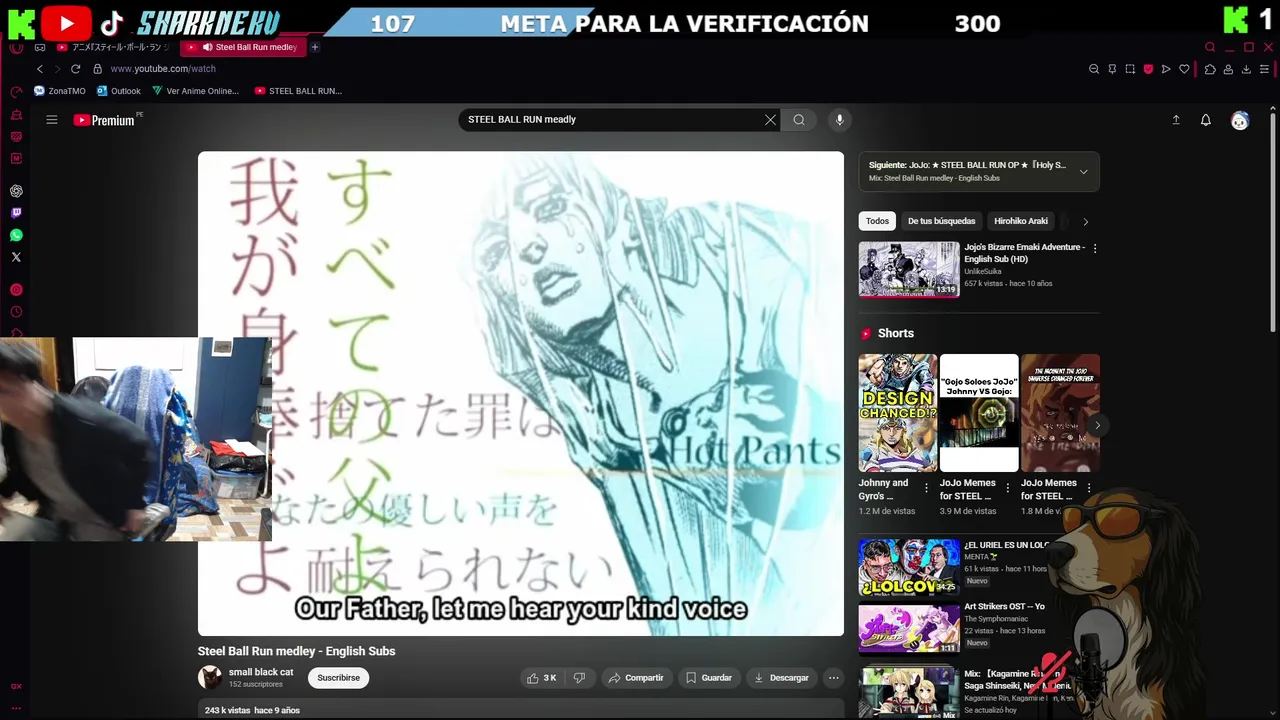
Task: Open the STEEL BALL RUN bookmark
Action: pyautogui.click(x=298, y=91)
